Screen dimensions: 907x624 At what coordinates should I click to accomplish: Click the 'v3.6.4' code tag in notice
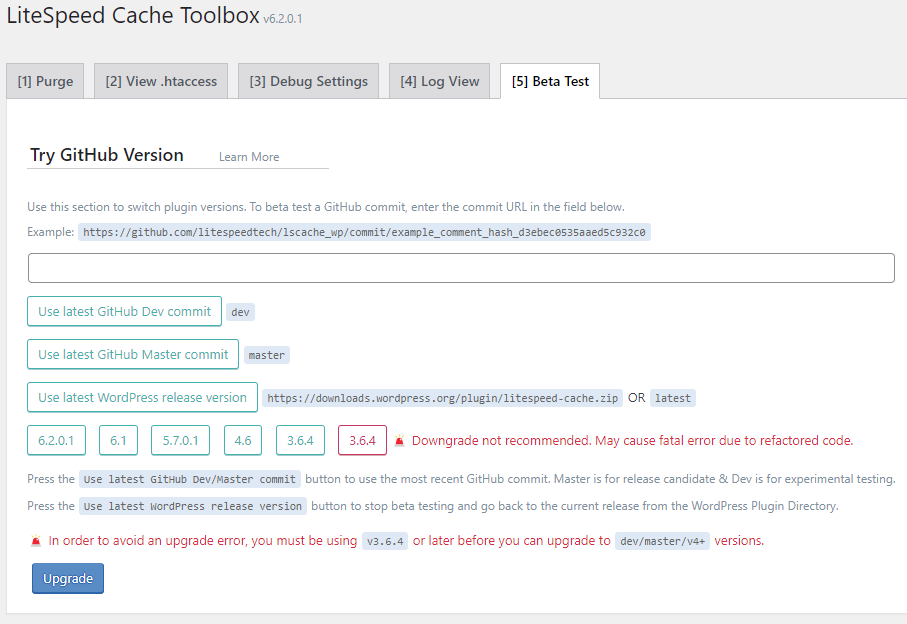(x=385, y=541)
